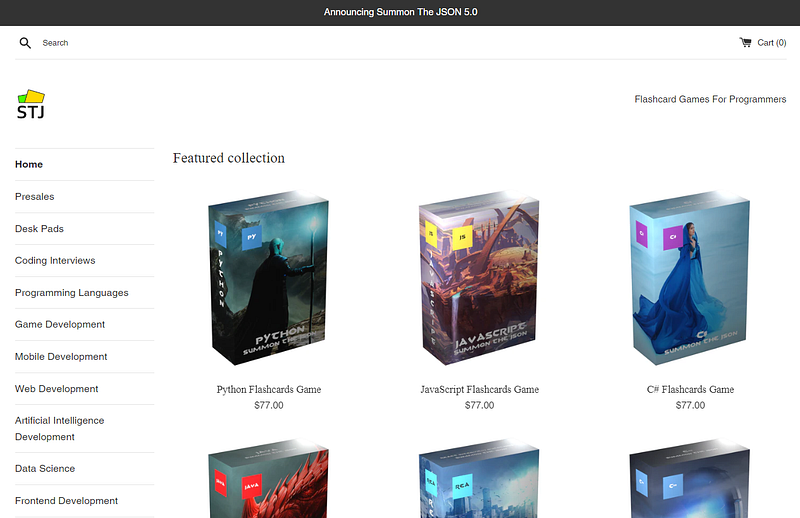
Task: Click Python Flashcards Game title
Action: [269, 389]
